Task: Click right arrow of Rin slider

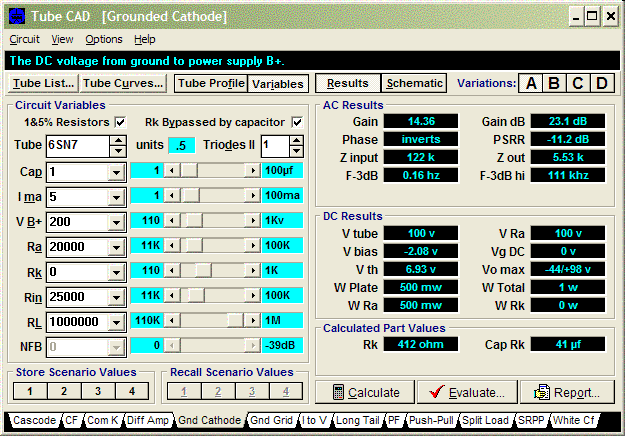Action: pyautogui.click(x=253, y=295)
